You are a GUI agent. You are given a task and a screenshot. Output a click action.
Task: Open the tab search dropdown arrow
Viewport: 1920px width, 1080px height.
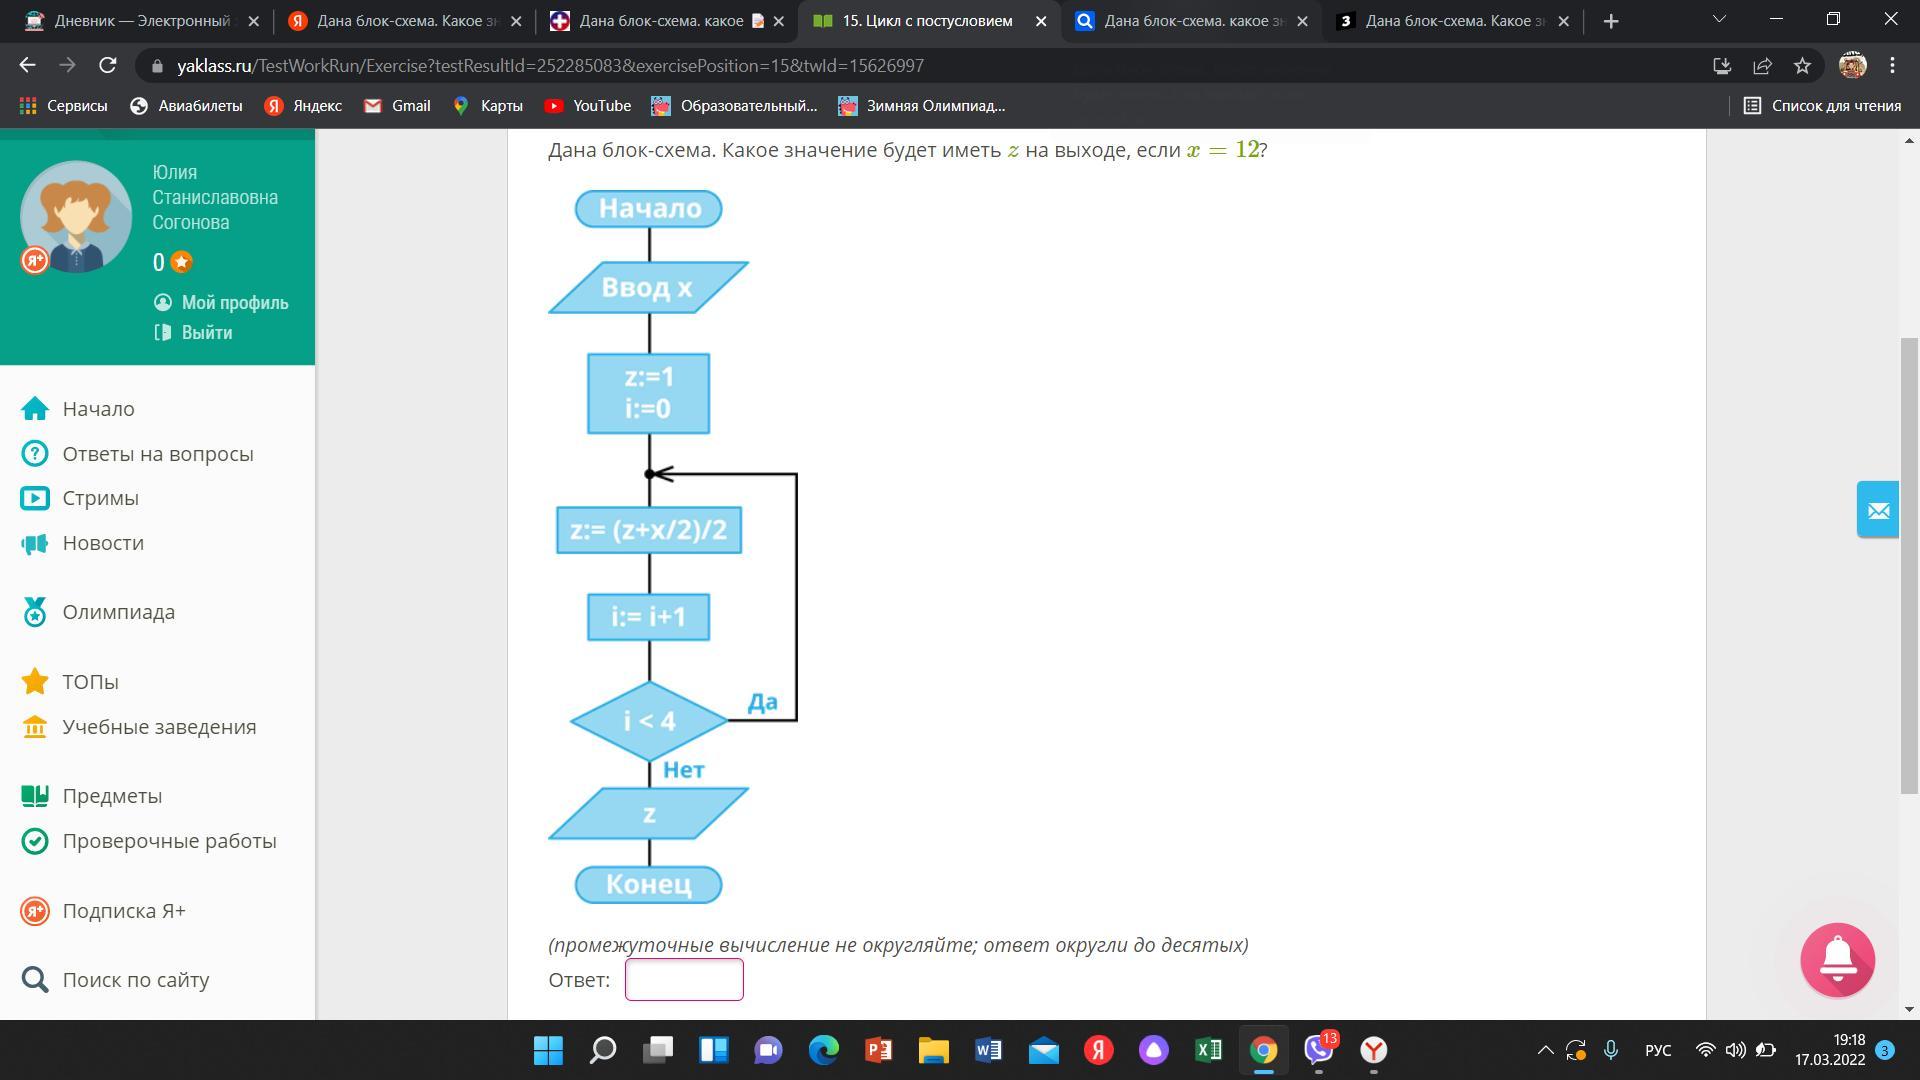(1719, 20)
